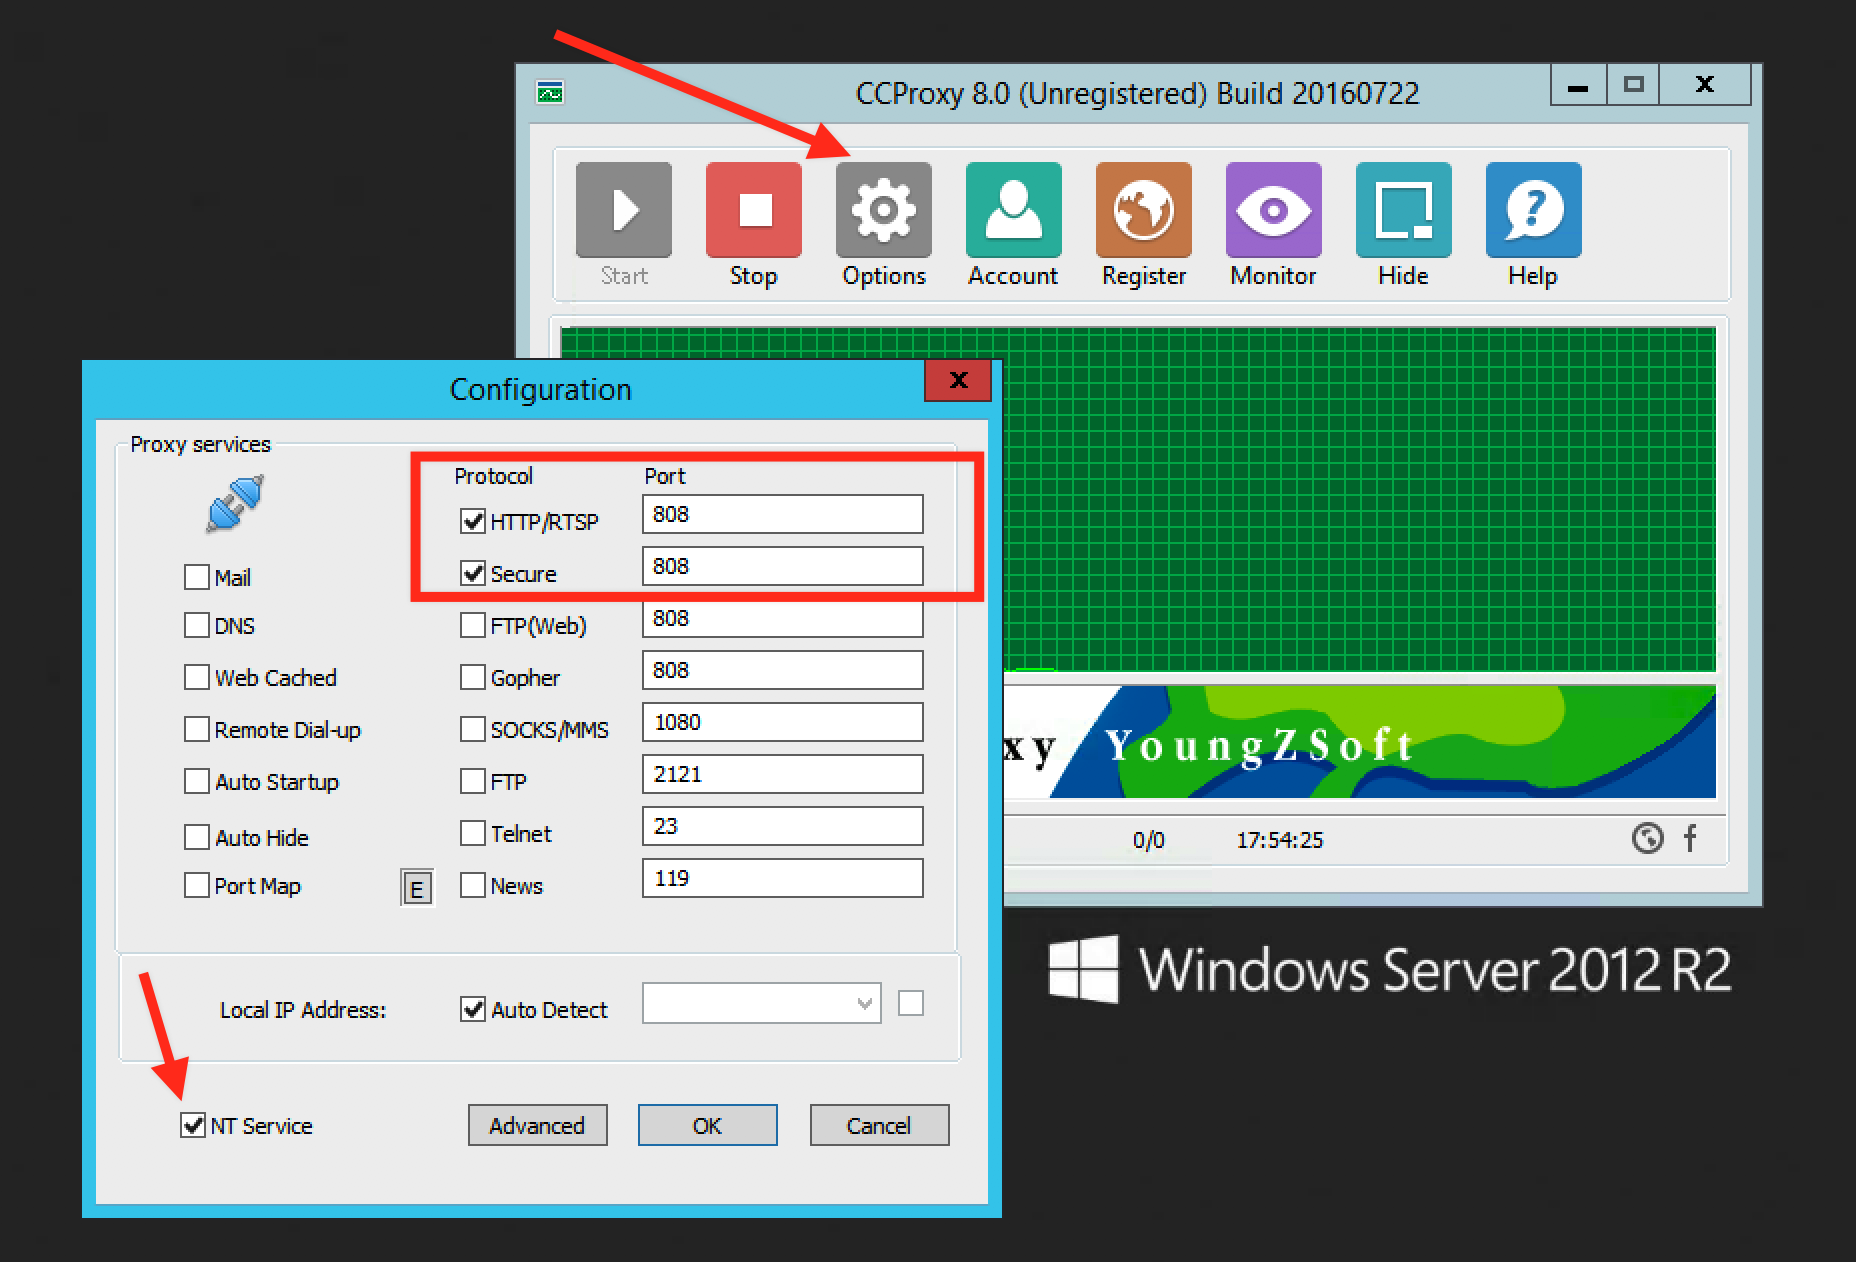
Task: Check the Remote Dial-up option
Action: (x=196, y=729)
